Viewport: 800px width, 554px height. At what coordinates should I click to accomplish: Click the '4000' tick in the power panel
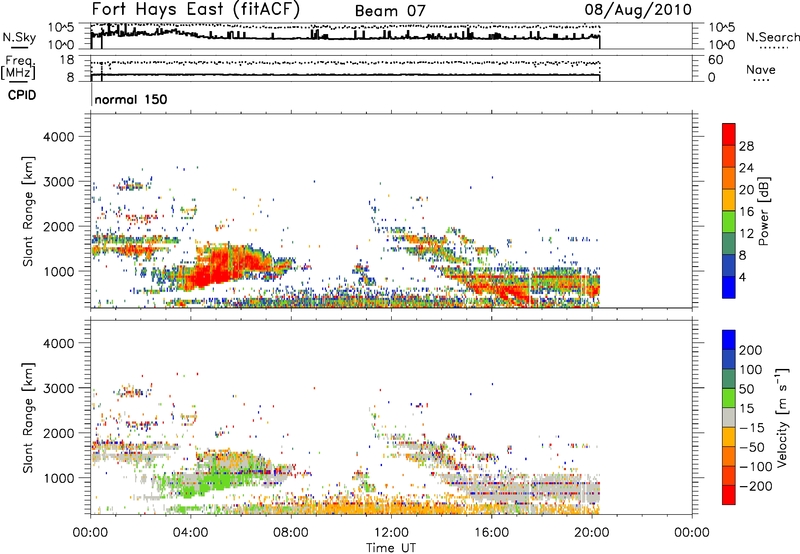point(58,137)
